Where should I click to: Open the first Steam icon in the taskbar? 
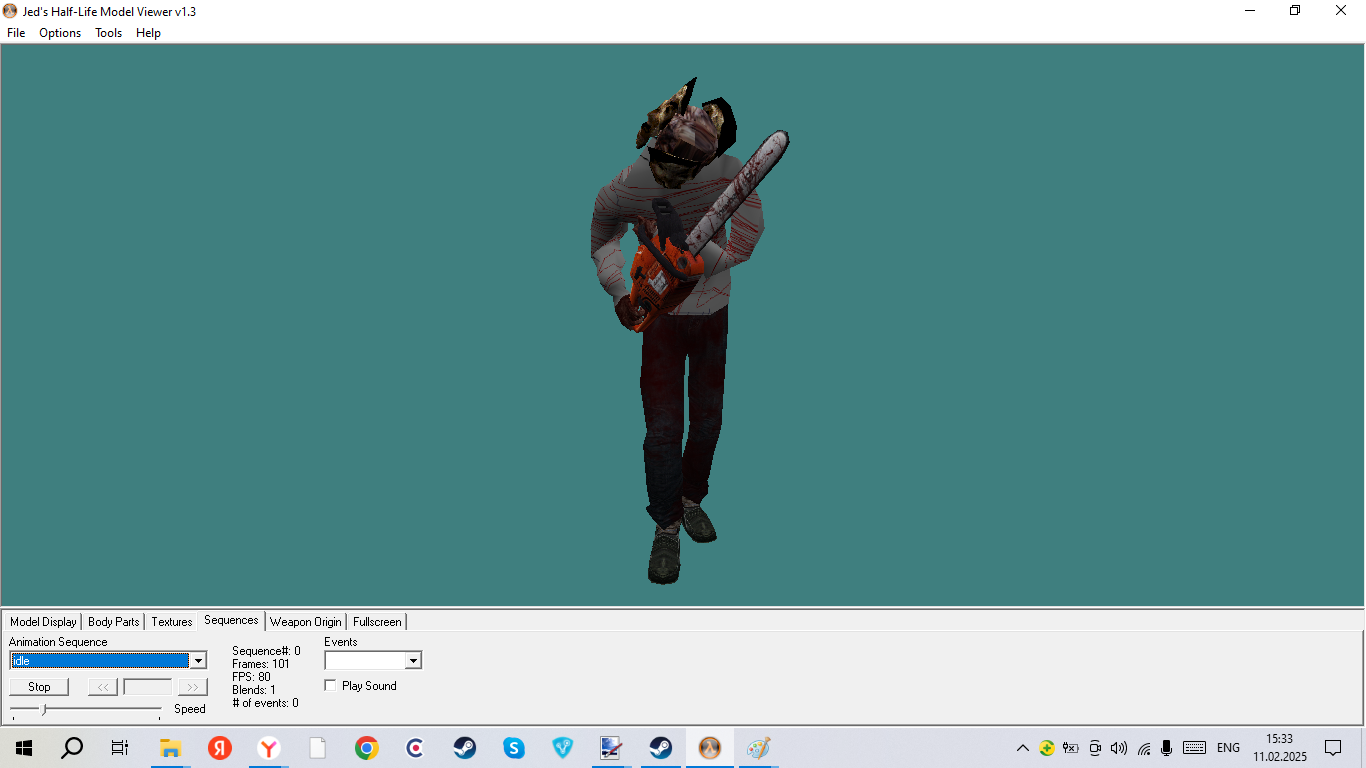[465, 748]
